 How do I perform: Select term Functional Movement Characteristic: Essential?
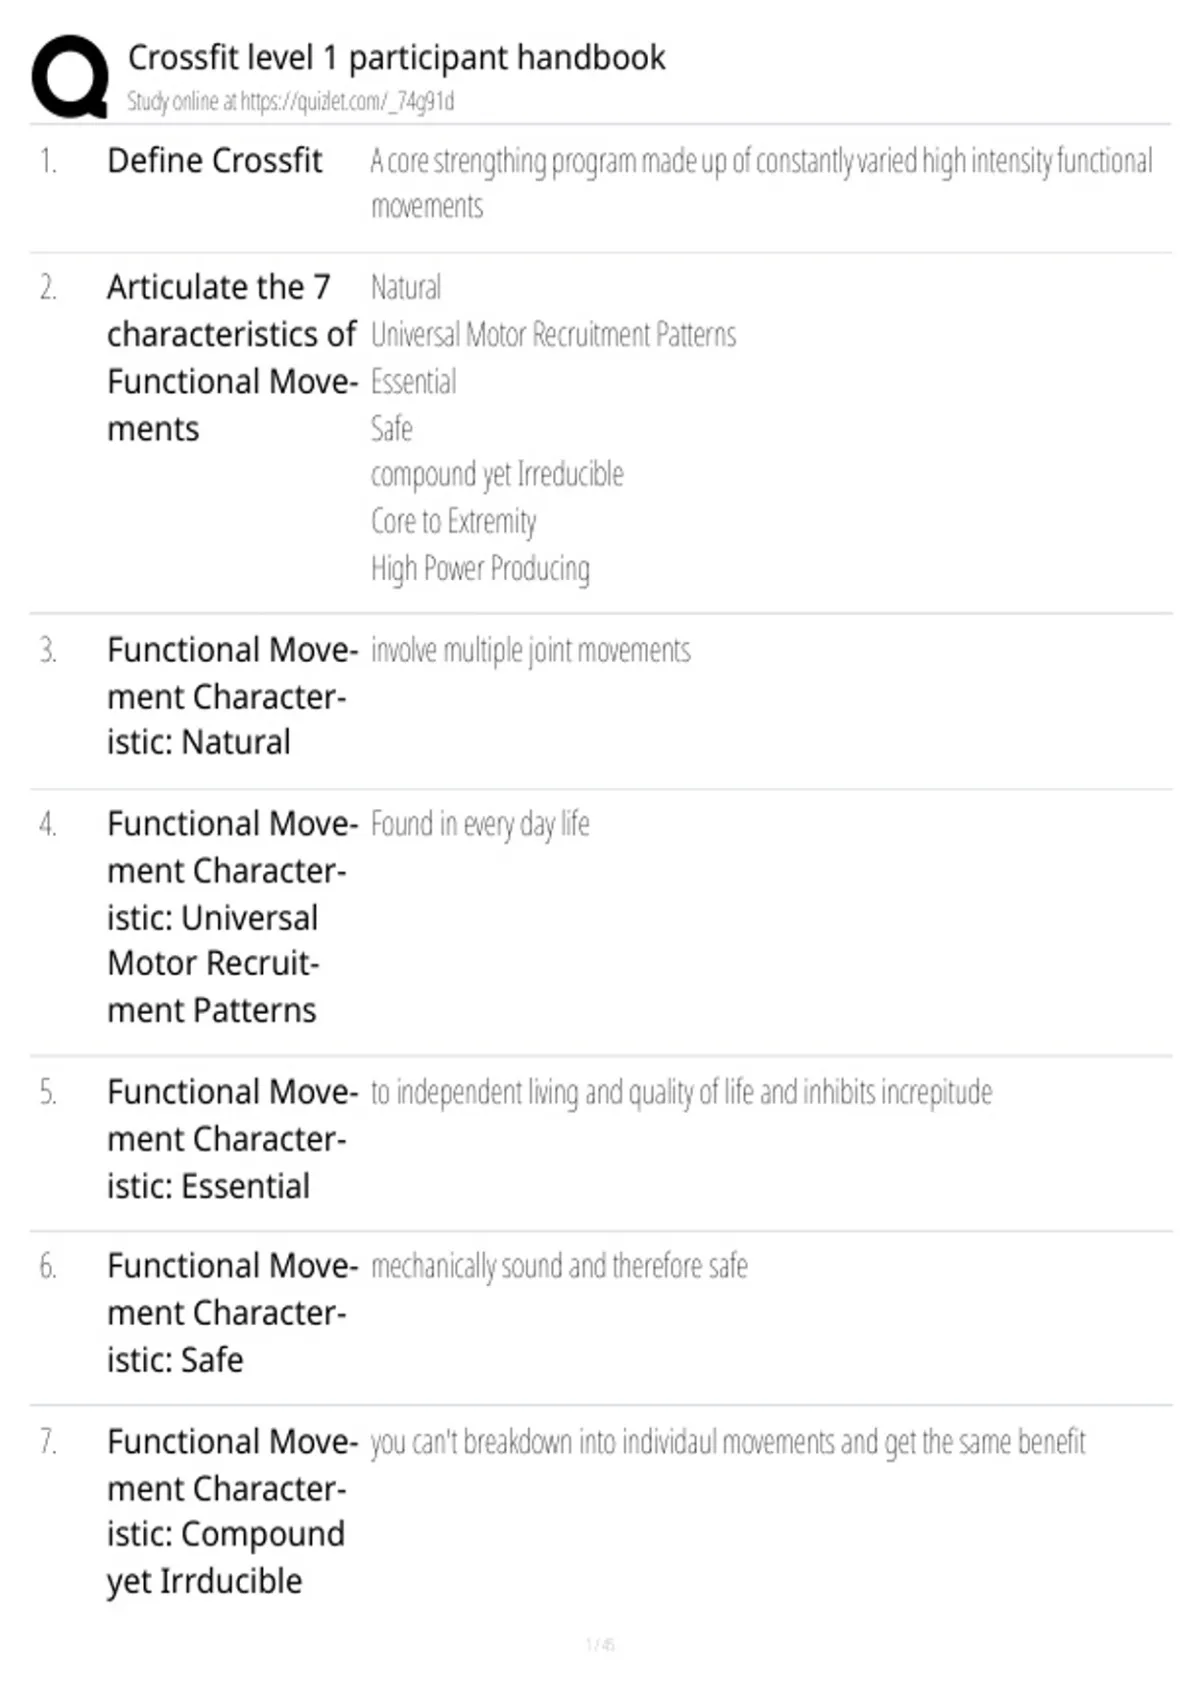coord(232,1139)
